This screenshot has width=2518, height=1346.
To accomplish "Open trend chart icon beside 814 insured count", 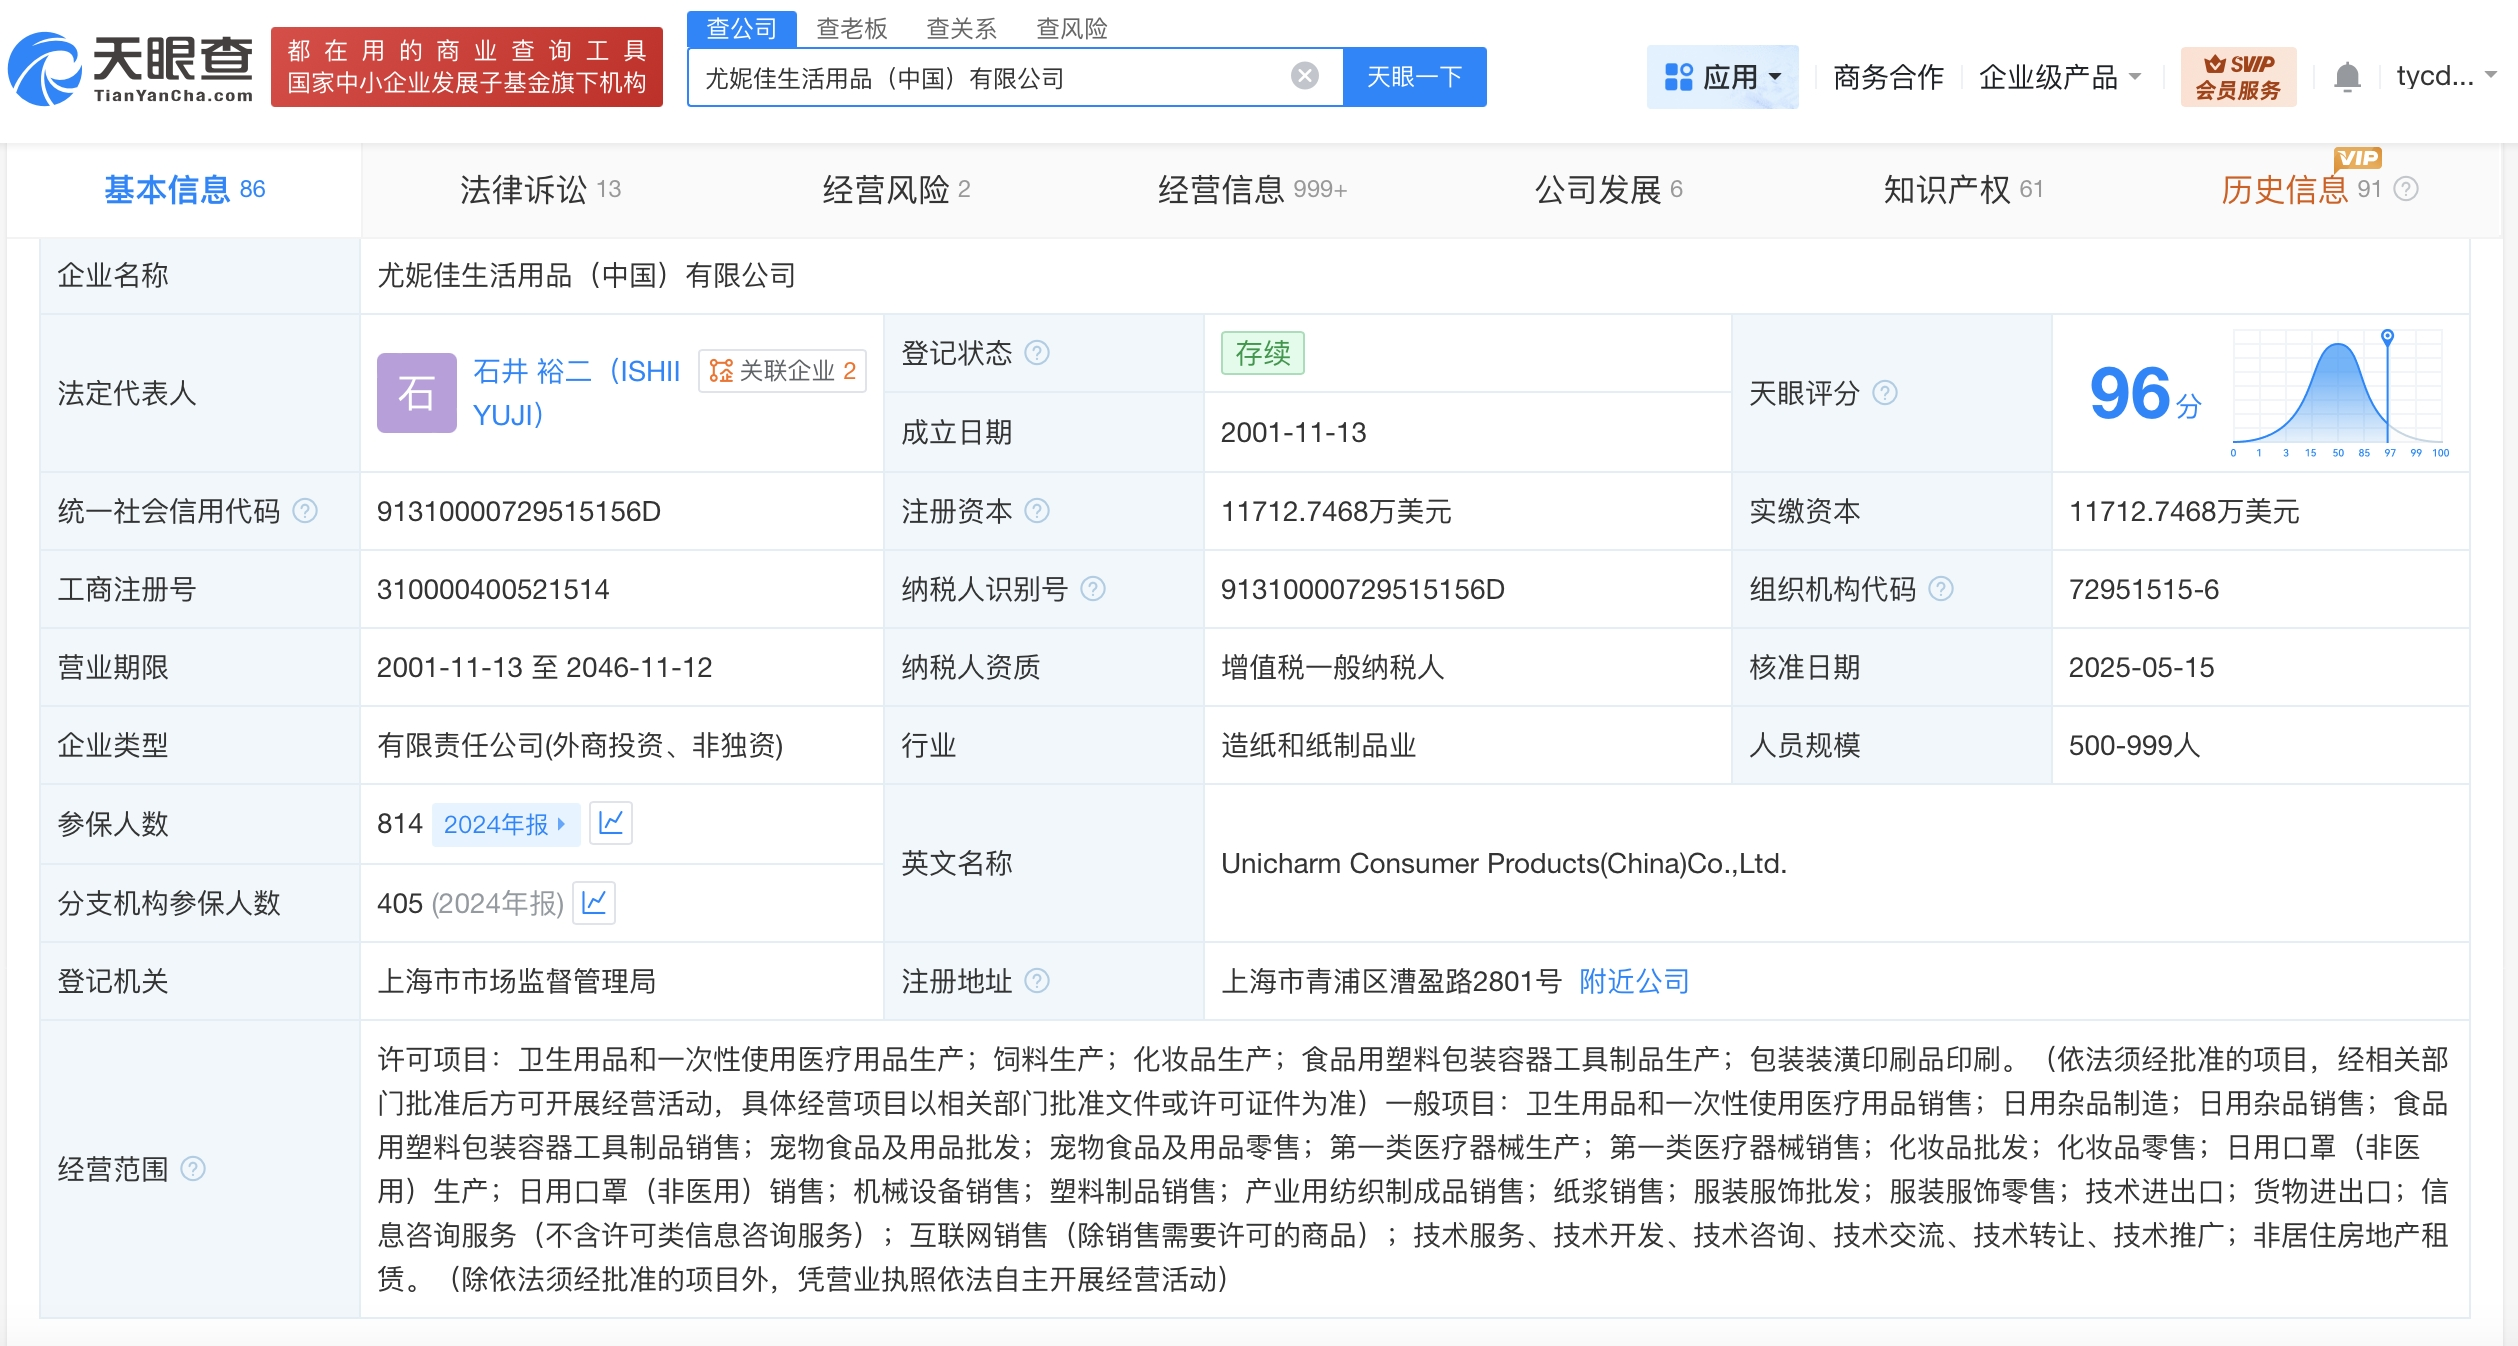I will (x=610, y=823).
